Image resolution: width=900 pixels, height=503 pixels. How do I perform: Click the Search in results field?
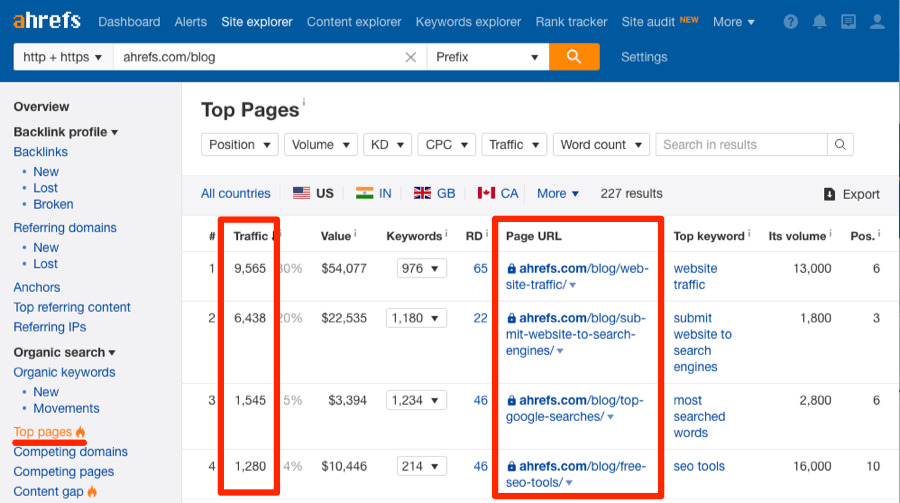[x=743, y=145]
